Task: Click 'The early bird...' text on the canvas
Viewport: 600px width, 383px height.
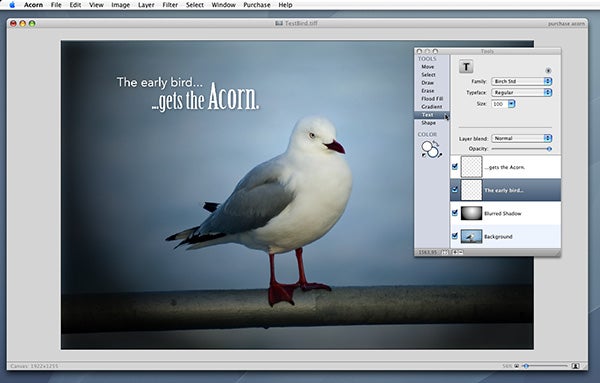Action: 160,83
